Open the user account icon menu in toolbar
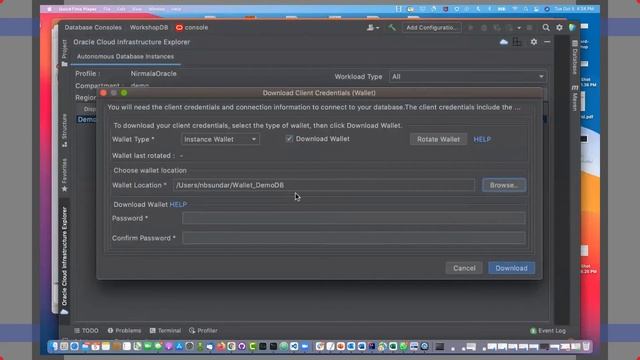The width and height of the screenshot is (640, 360). 372,27
